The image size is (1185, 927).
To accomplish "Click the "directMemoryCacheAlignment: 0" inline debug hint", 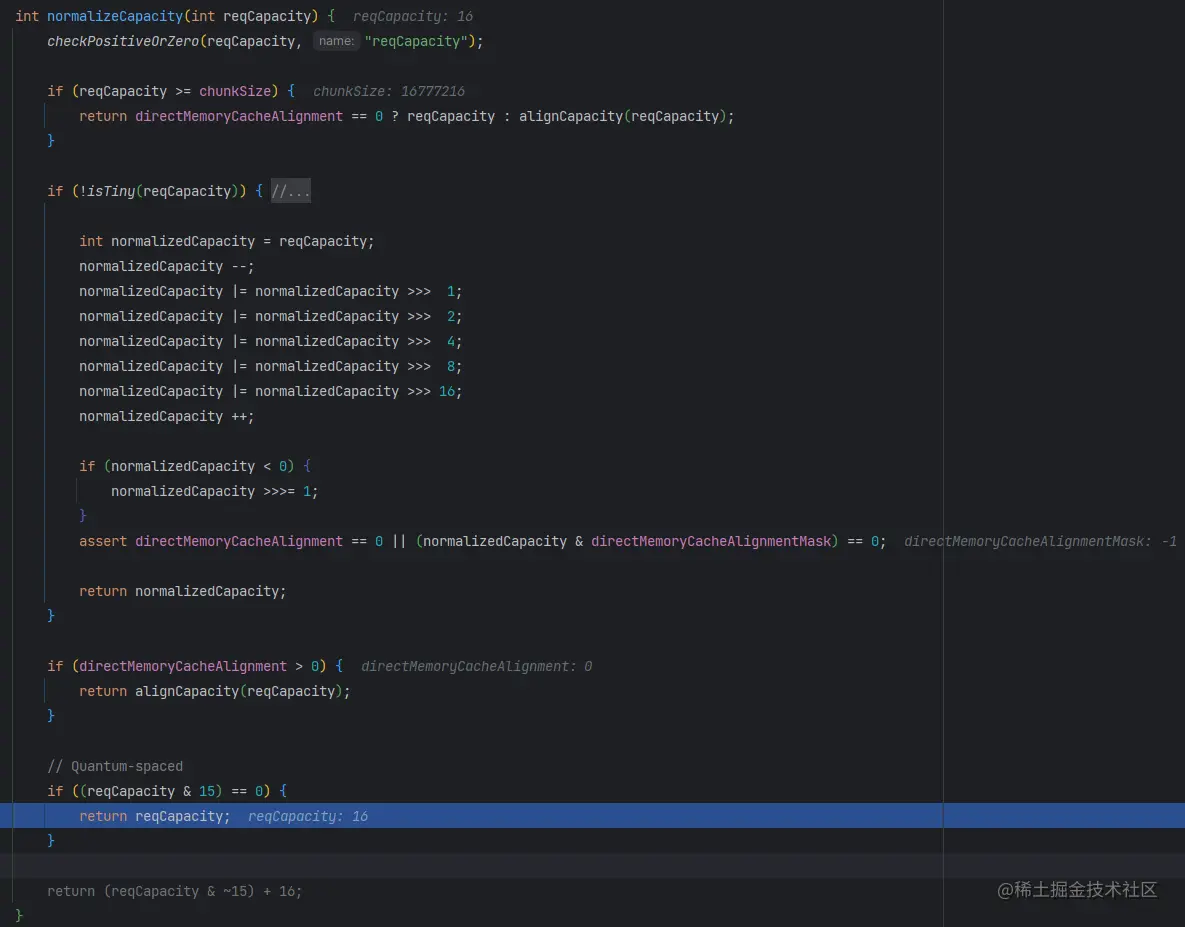I will pos(476,666).
